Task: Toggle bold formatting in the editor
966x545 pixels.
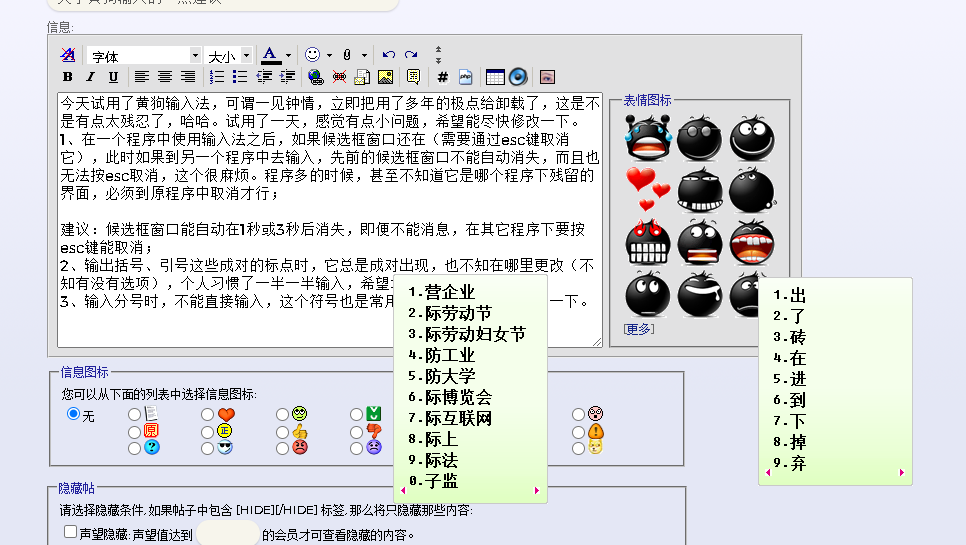Action: pos(68,77)
